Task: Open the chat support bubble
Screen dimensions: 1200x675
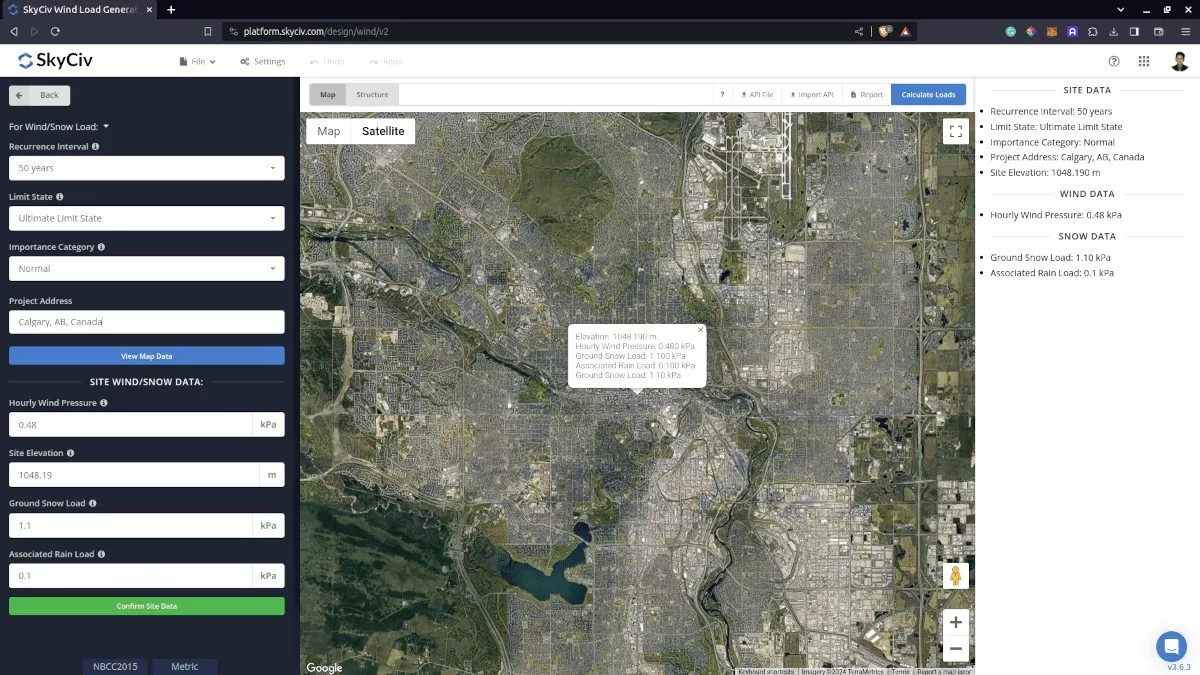Action: pos(1171,646)
